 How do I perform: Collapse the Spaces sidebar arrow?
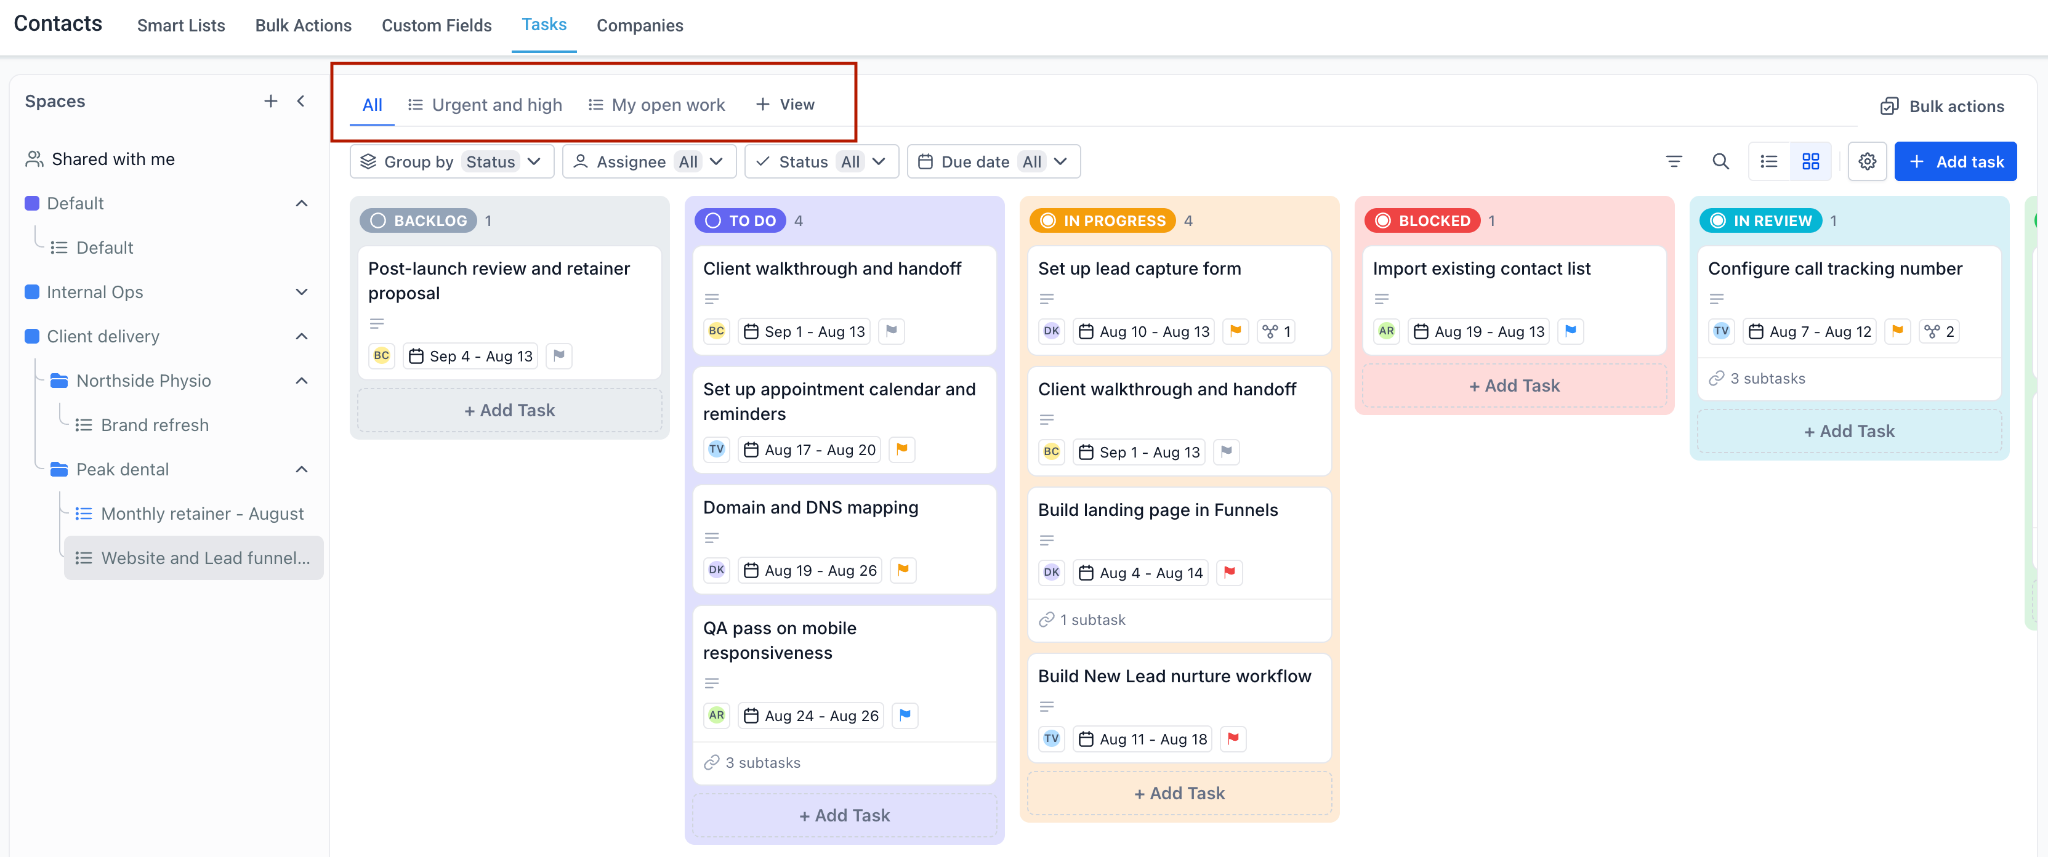click(301, 101)
